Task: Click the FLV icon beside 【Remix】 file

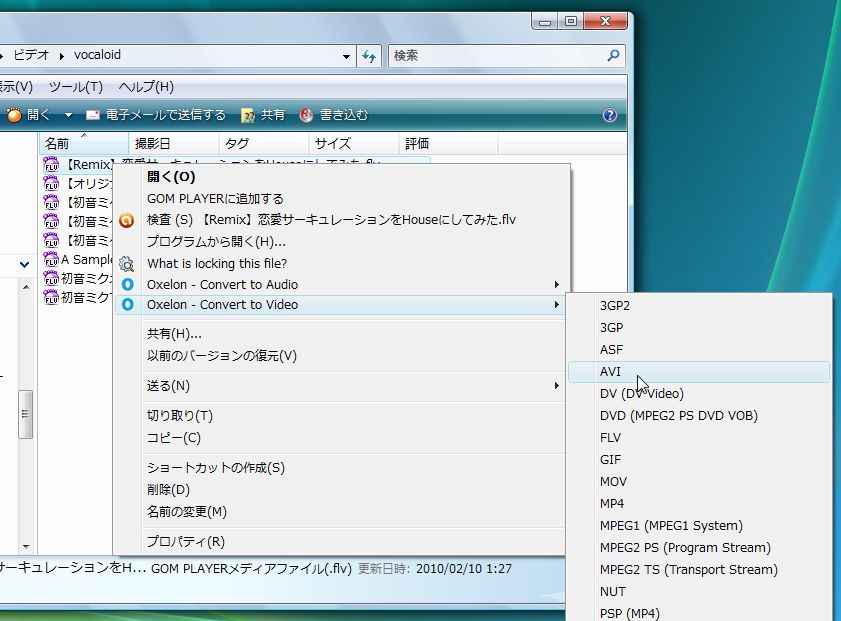Action: click(x=51, y=165)
